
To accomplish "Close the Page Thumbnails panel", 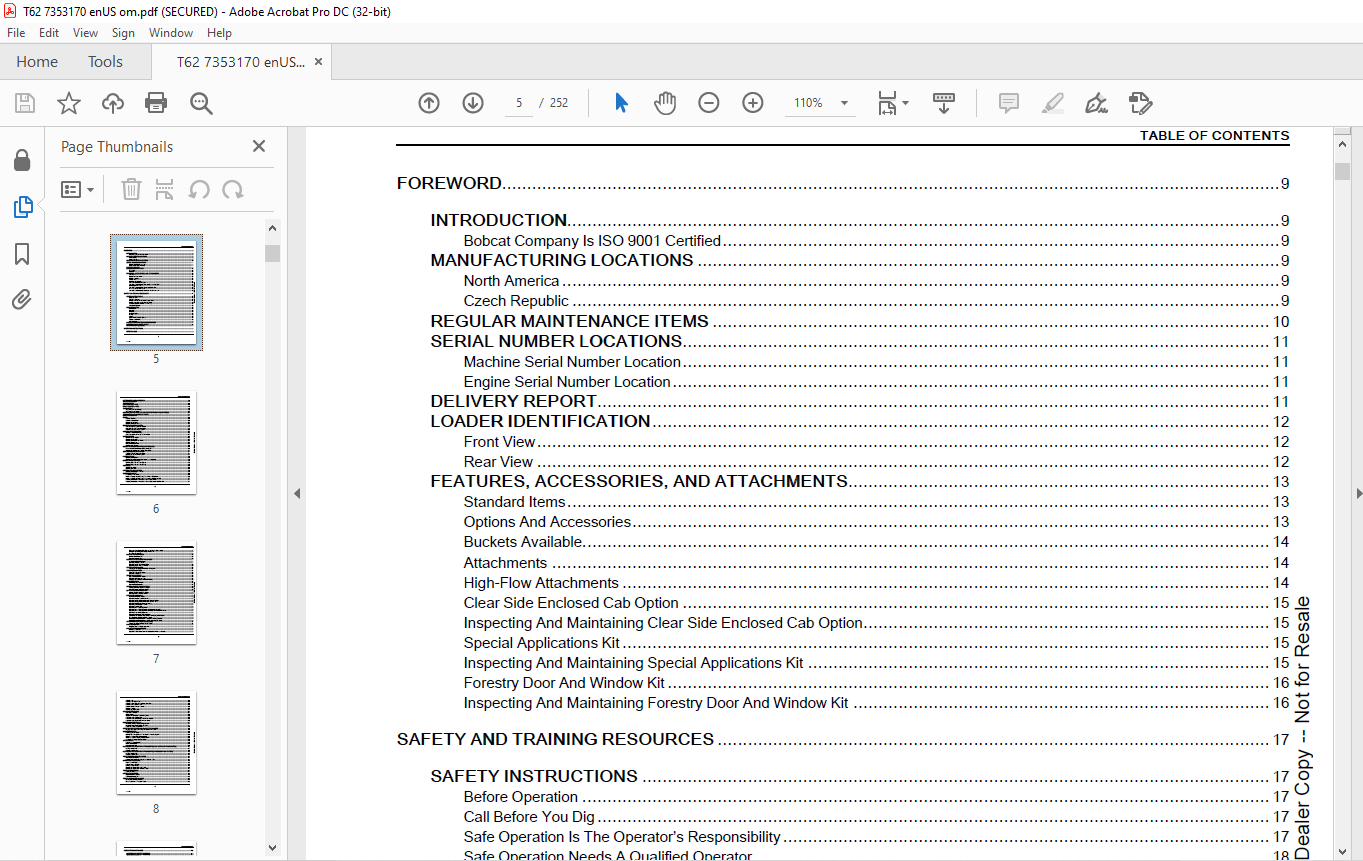I will point(259,146).
